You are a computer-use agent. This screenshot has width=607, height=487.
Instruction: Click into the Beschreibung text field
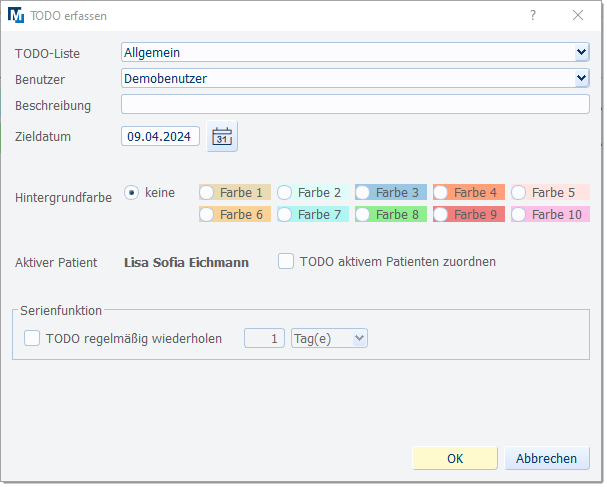click(x=355, y=104)
